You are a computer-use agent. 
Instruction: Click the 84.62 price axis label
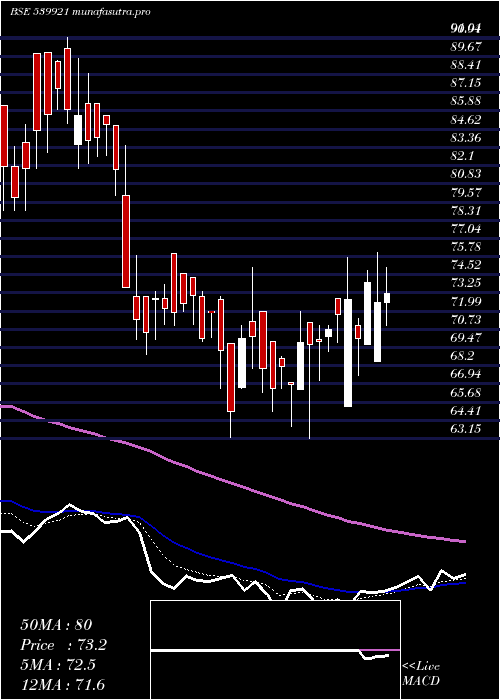coord(465,120)
